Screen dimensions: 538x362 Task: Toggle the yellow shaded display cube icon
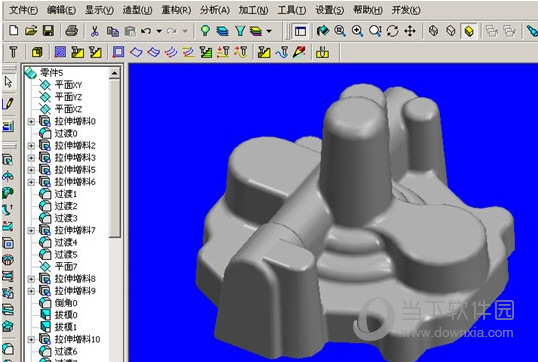pyautogui.click(x=469, y=31)
